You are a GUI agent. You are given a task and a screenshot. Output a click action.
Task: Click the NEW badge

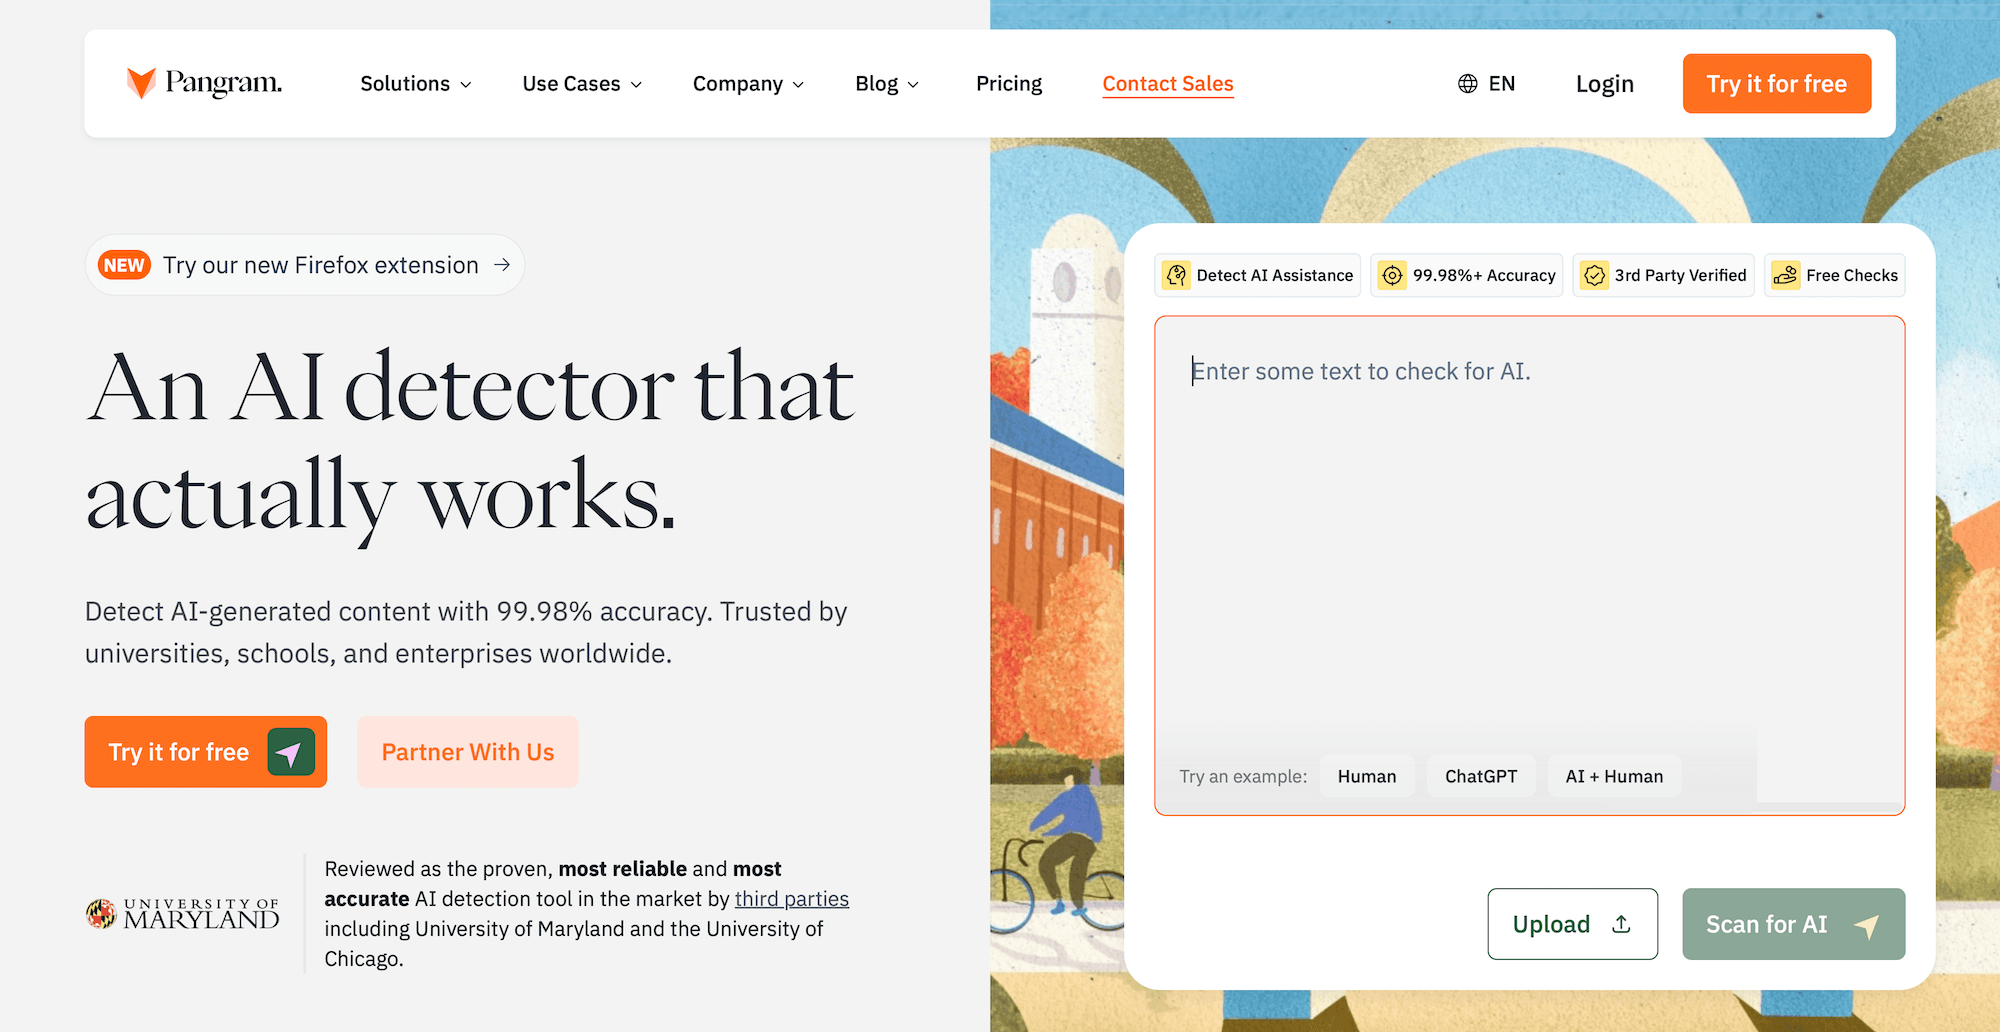pyautogui.click(x=124, y=265)
